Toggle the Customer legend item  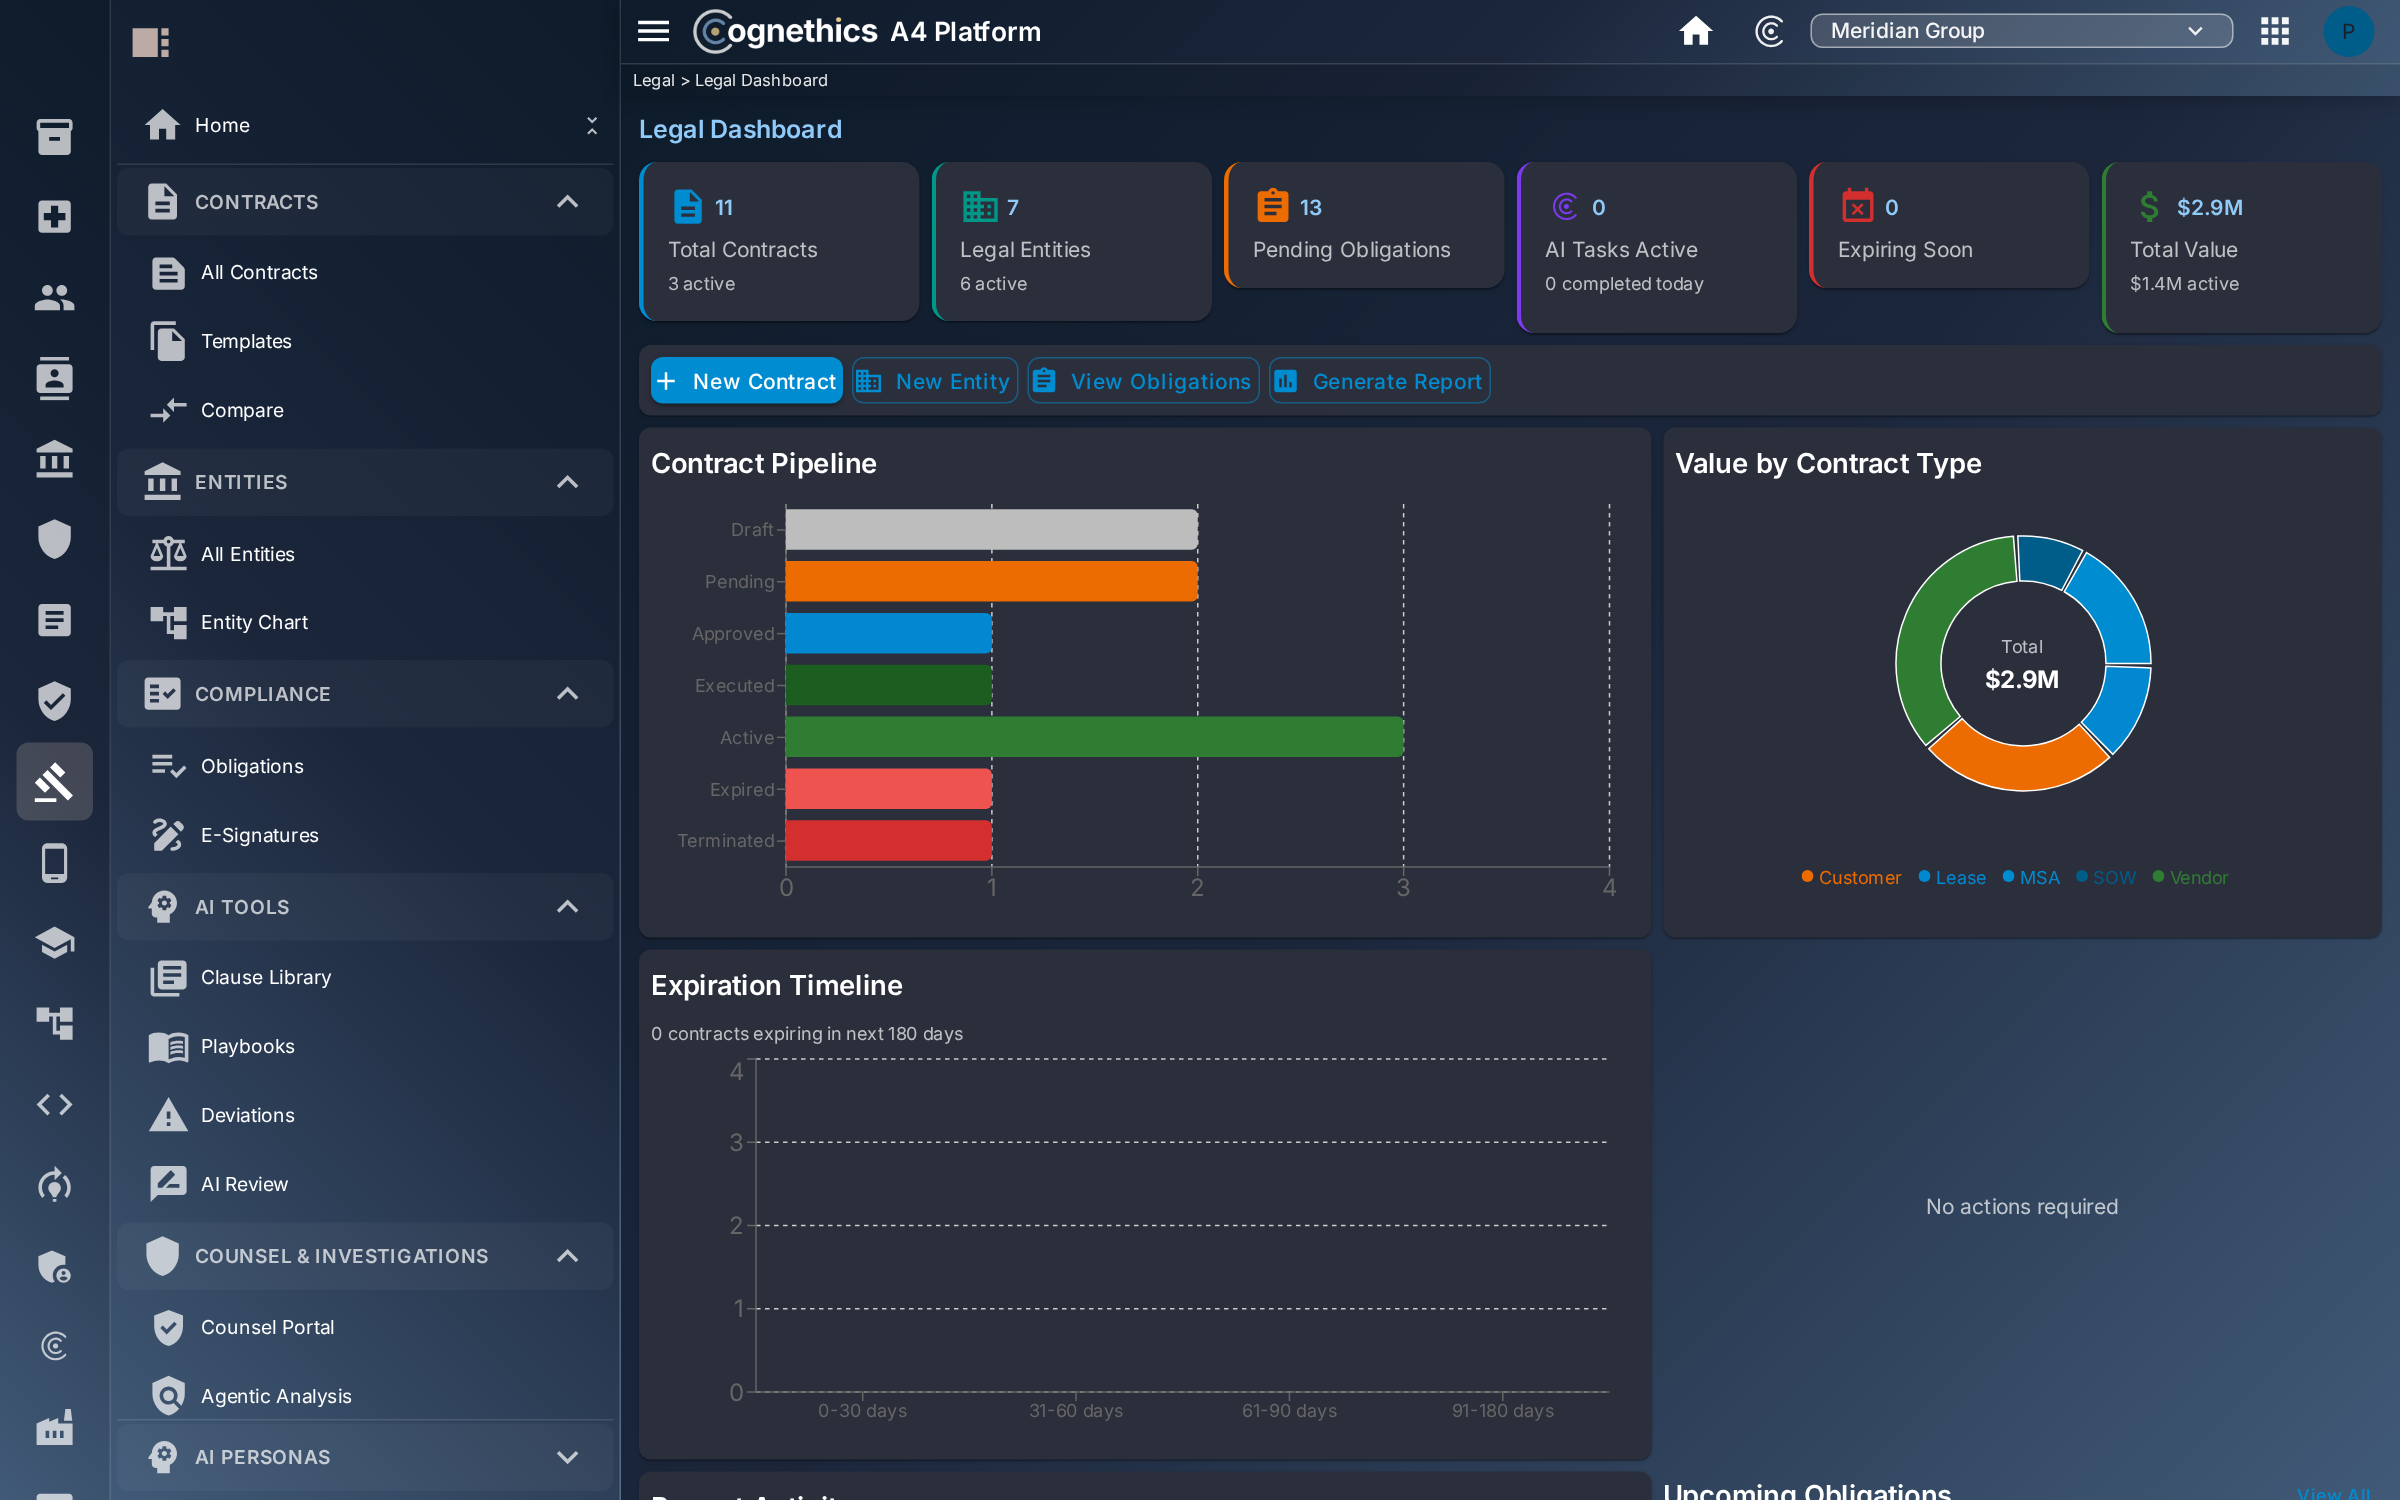[1851, 877]
